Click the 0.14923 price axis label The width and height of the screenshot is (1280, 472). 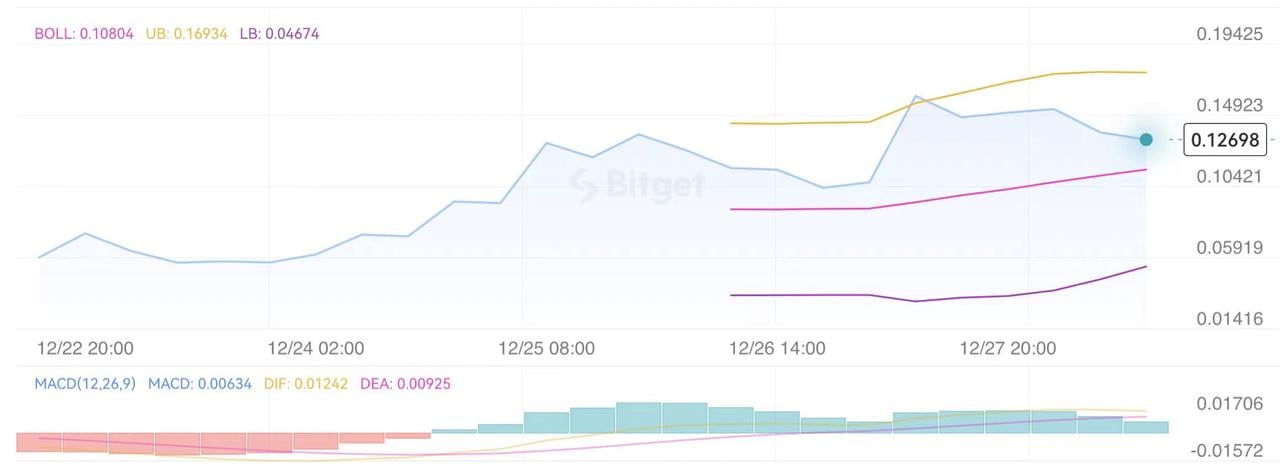coord(1229,105)
